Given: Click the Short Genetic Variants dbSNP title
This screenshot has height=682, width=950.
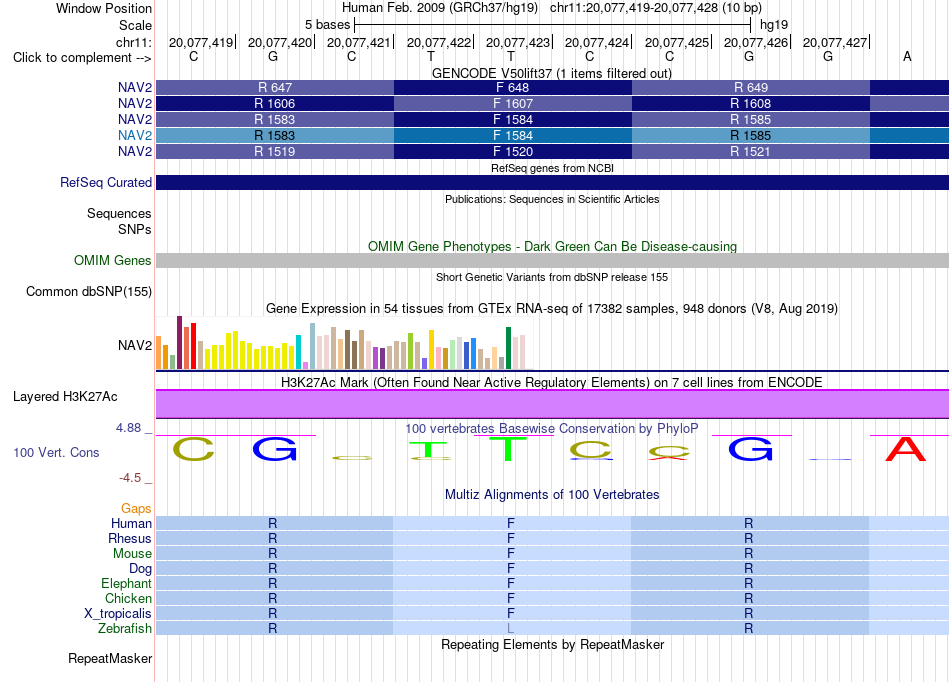Looking at the screenshot, I should click(552, 277).
